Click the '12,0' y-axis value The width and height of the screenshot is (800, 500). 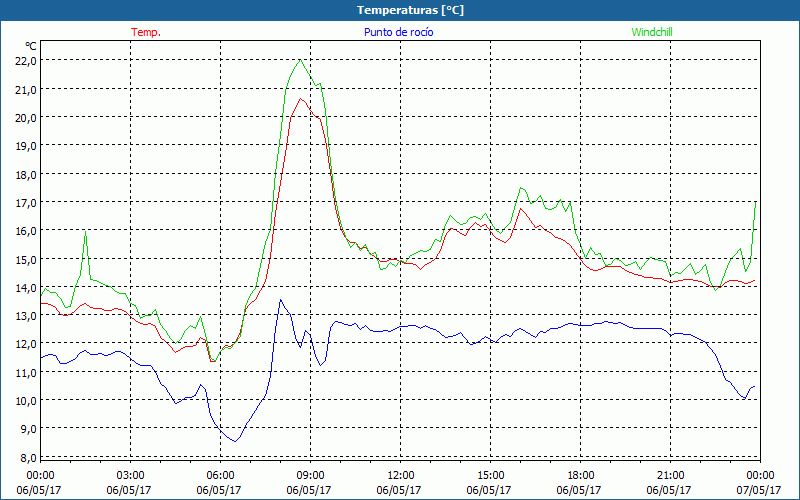click(27, 344)
